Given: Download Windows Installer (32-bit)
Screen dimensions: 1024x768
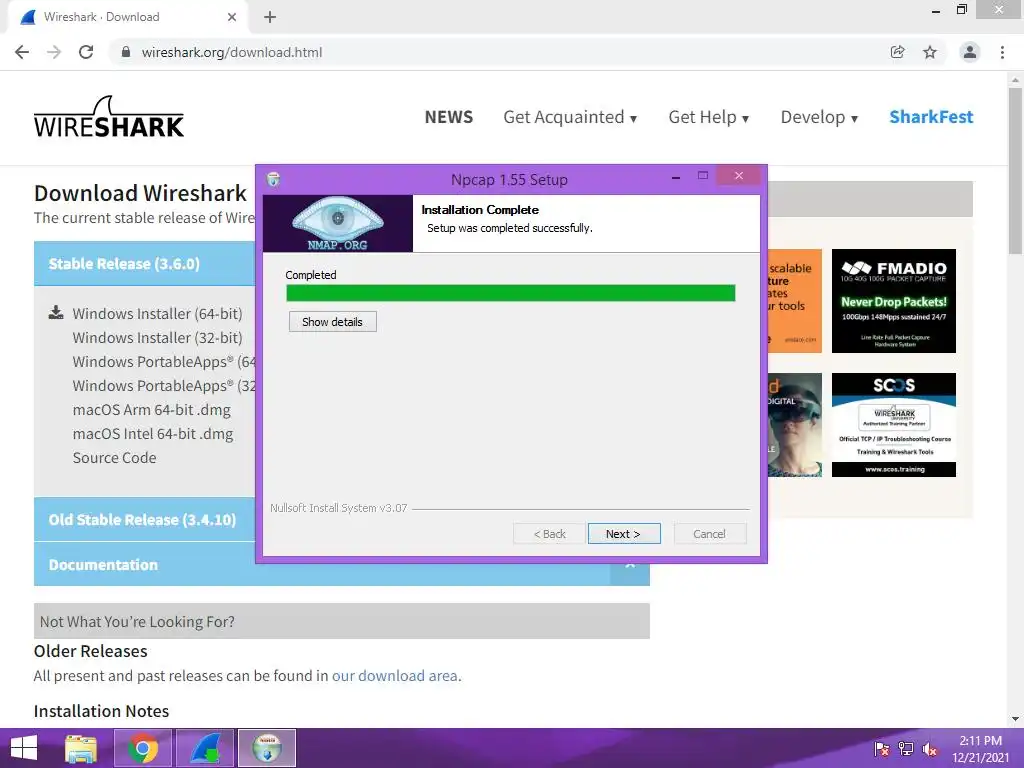Looking at the screenshot, I should coord(157,338).
